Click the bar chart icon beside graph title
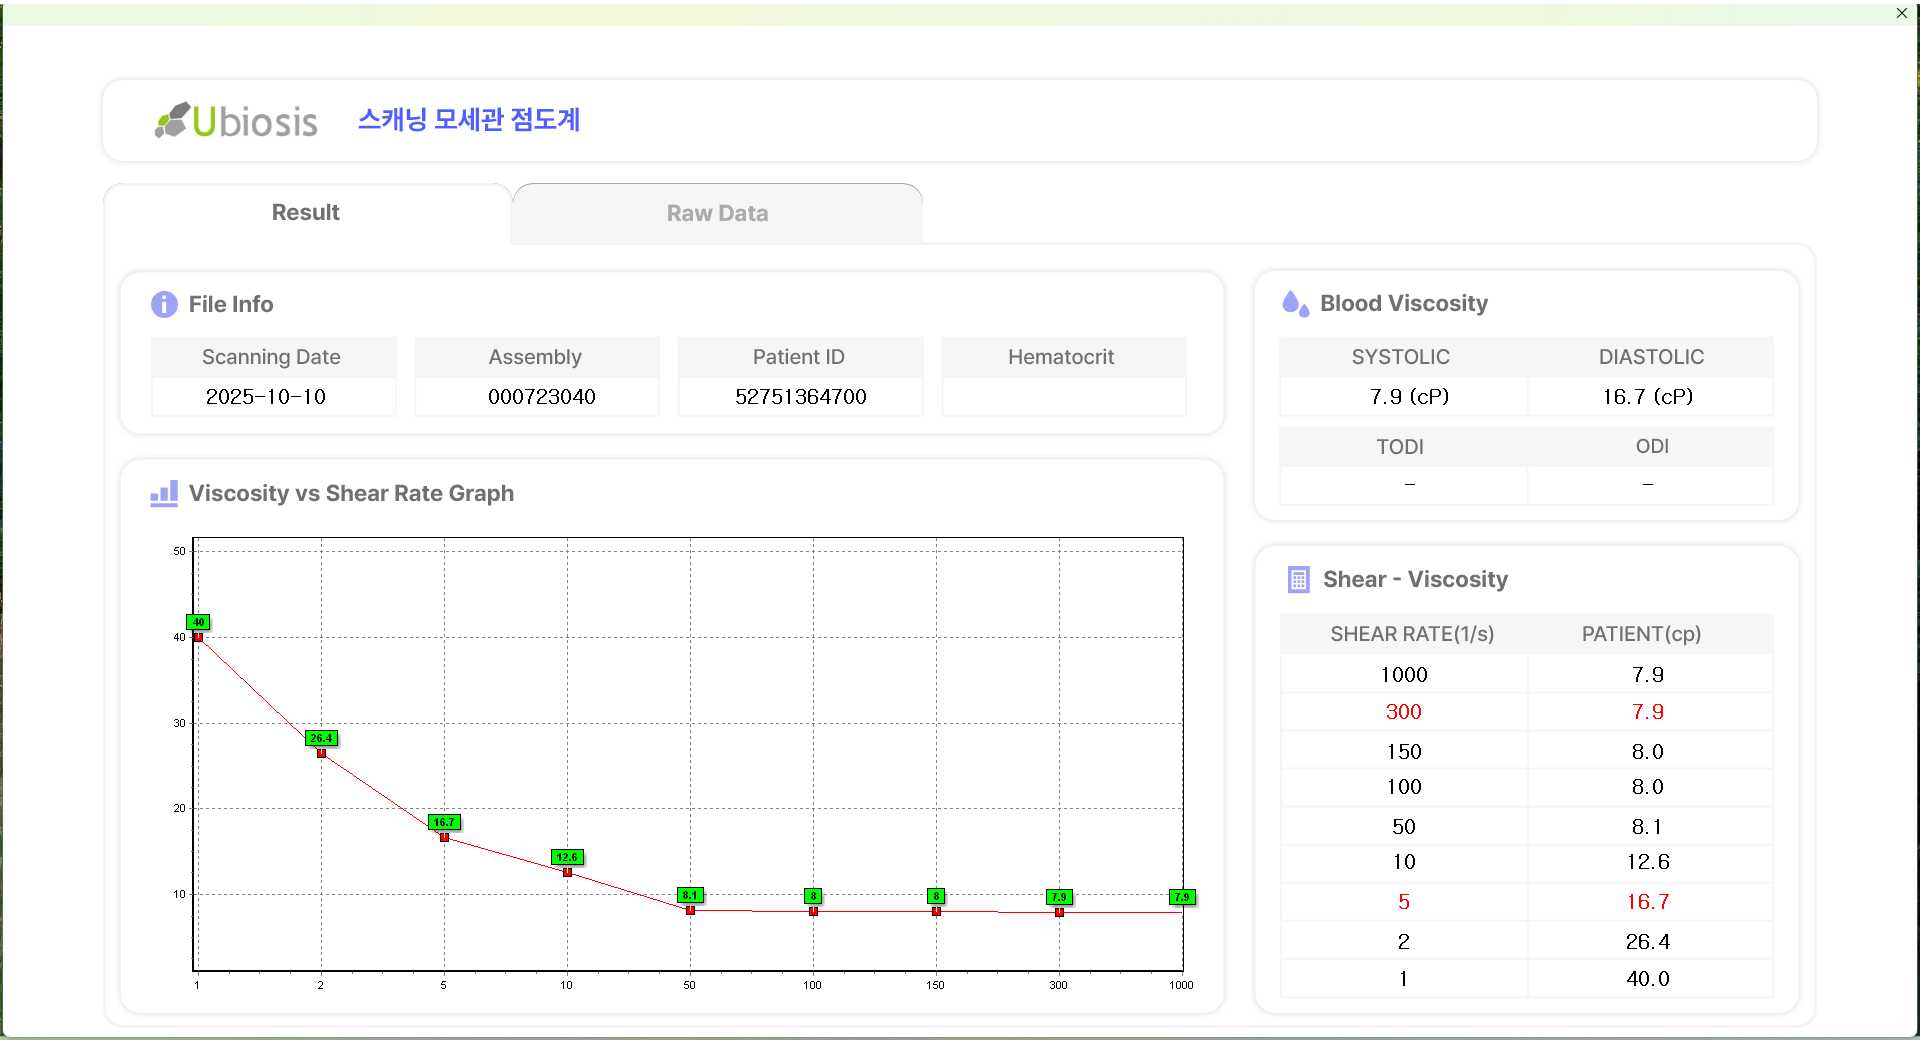Image resolution: width=1920 pixels, height=1040 pixels. click(164, 493)
